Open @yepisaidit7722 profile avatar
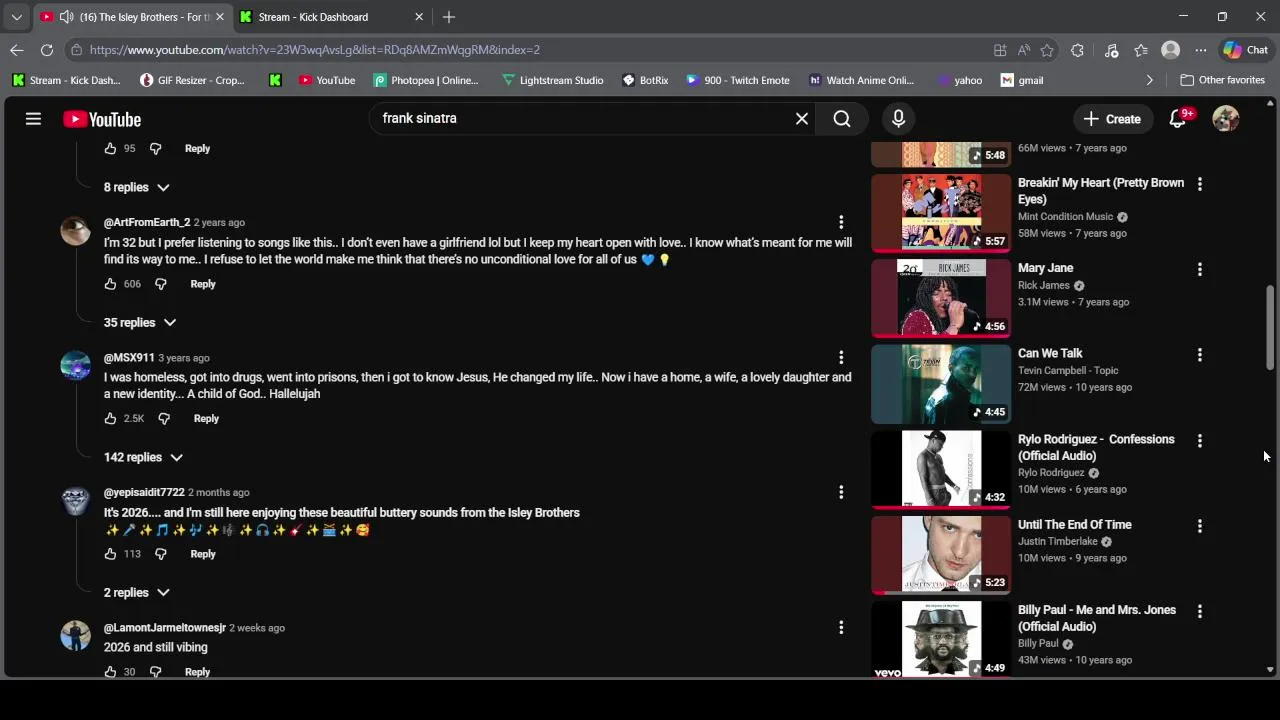The height and width of the screenshot is (720, 1280). pyautogui.click(x=75, y=501)
